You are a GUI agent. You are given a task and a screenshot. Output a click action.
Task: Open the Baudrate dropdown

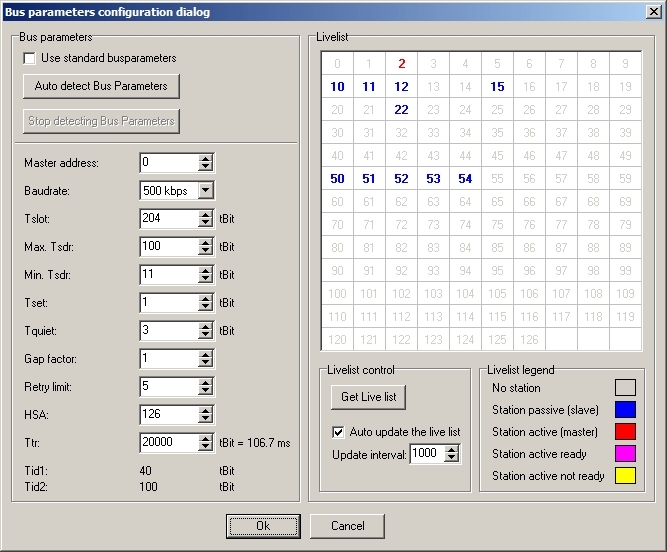[x=205, y=191]
